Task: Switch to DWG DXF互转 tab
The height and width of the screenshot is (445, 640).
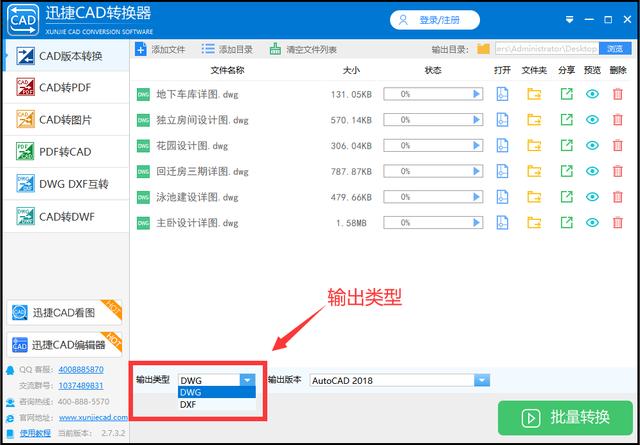Action: coord(66,184)
